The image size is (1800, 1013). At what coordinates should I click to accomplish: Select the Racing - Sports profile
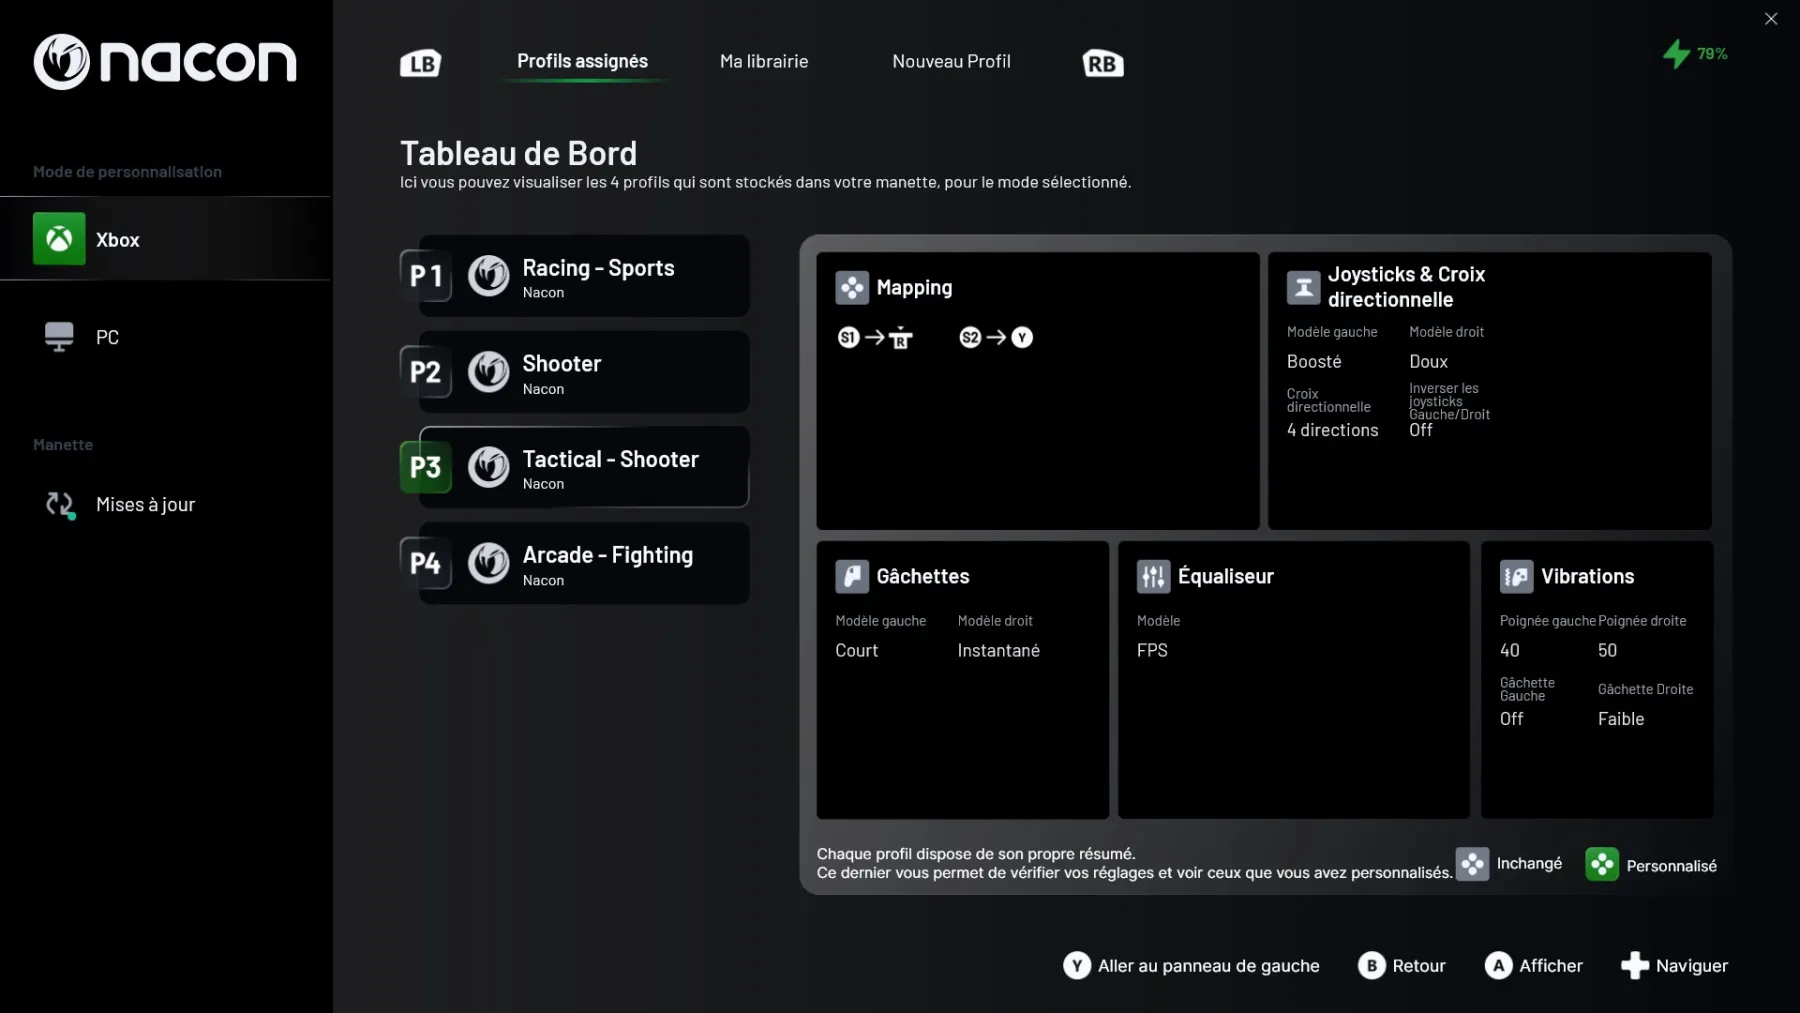(584, 276)
